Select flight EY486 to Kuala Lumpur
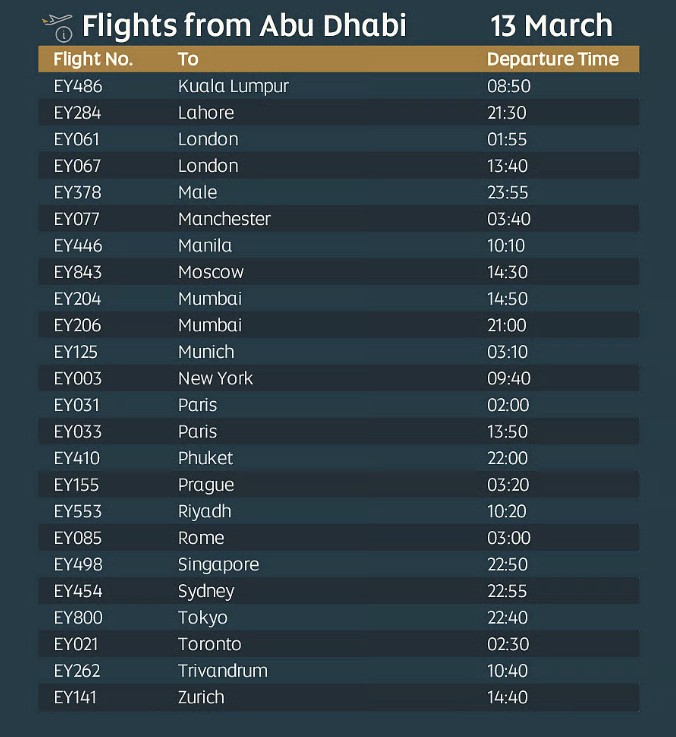This screenshot has width=676, height=737. pyautogui.click(x=338, y=86)
